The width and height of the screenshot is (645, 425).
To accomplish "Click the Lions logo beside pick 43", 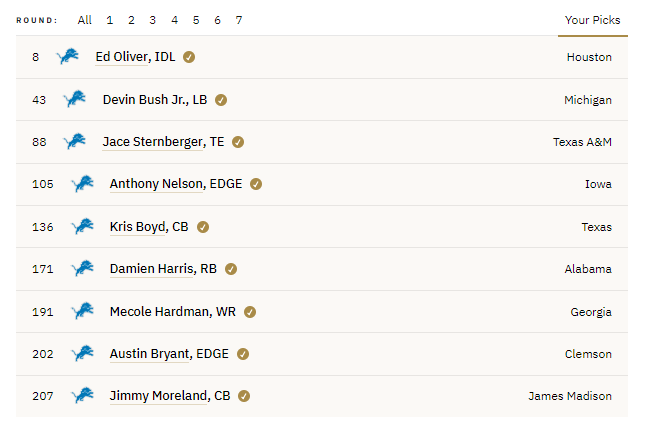I will pos(74,99).
